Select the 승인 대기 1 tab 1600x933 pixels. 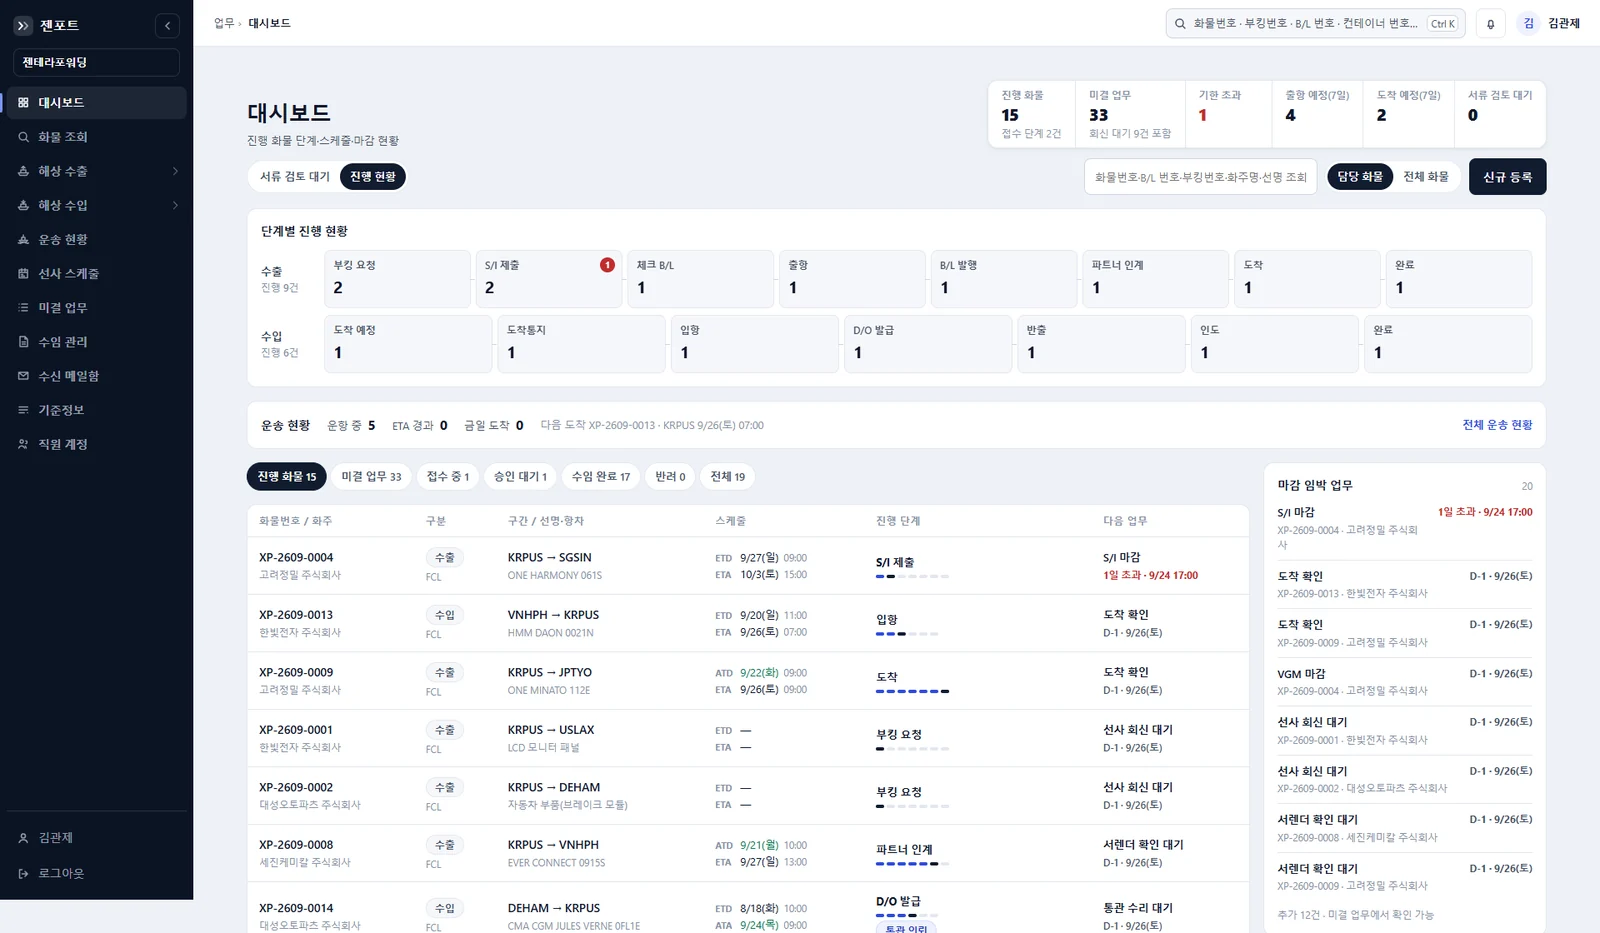tap(520, 477)
